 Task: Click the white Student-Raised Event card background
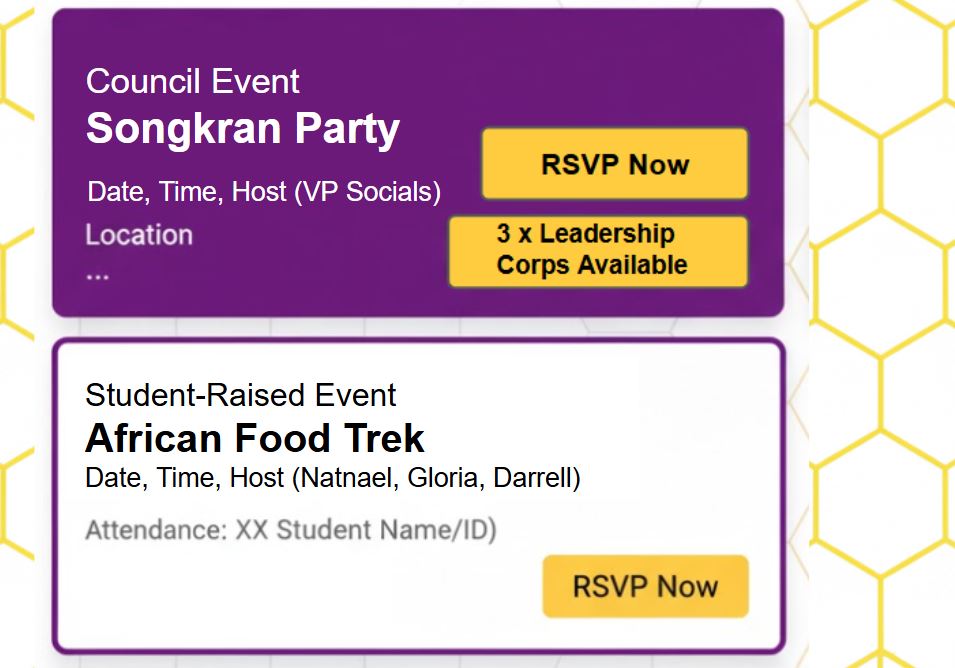click(300, 600)
